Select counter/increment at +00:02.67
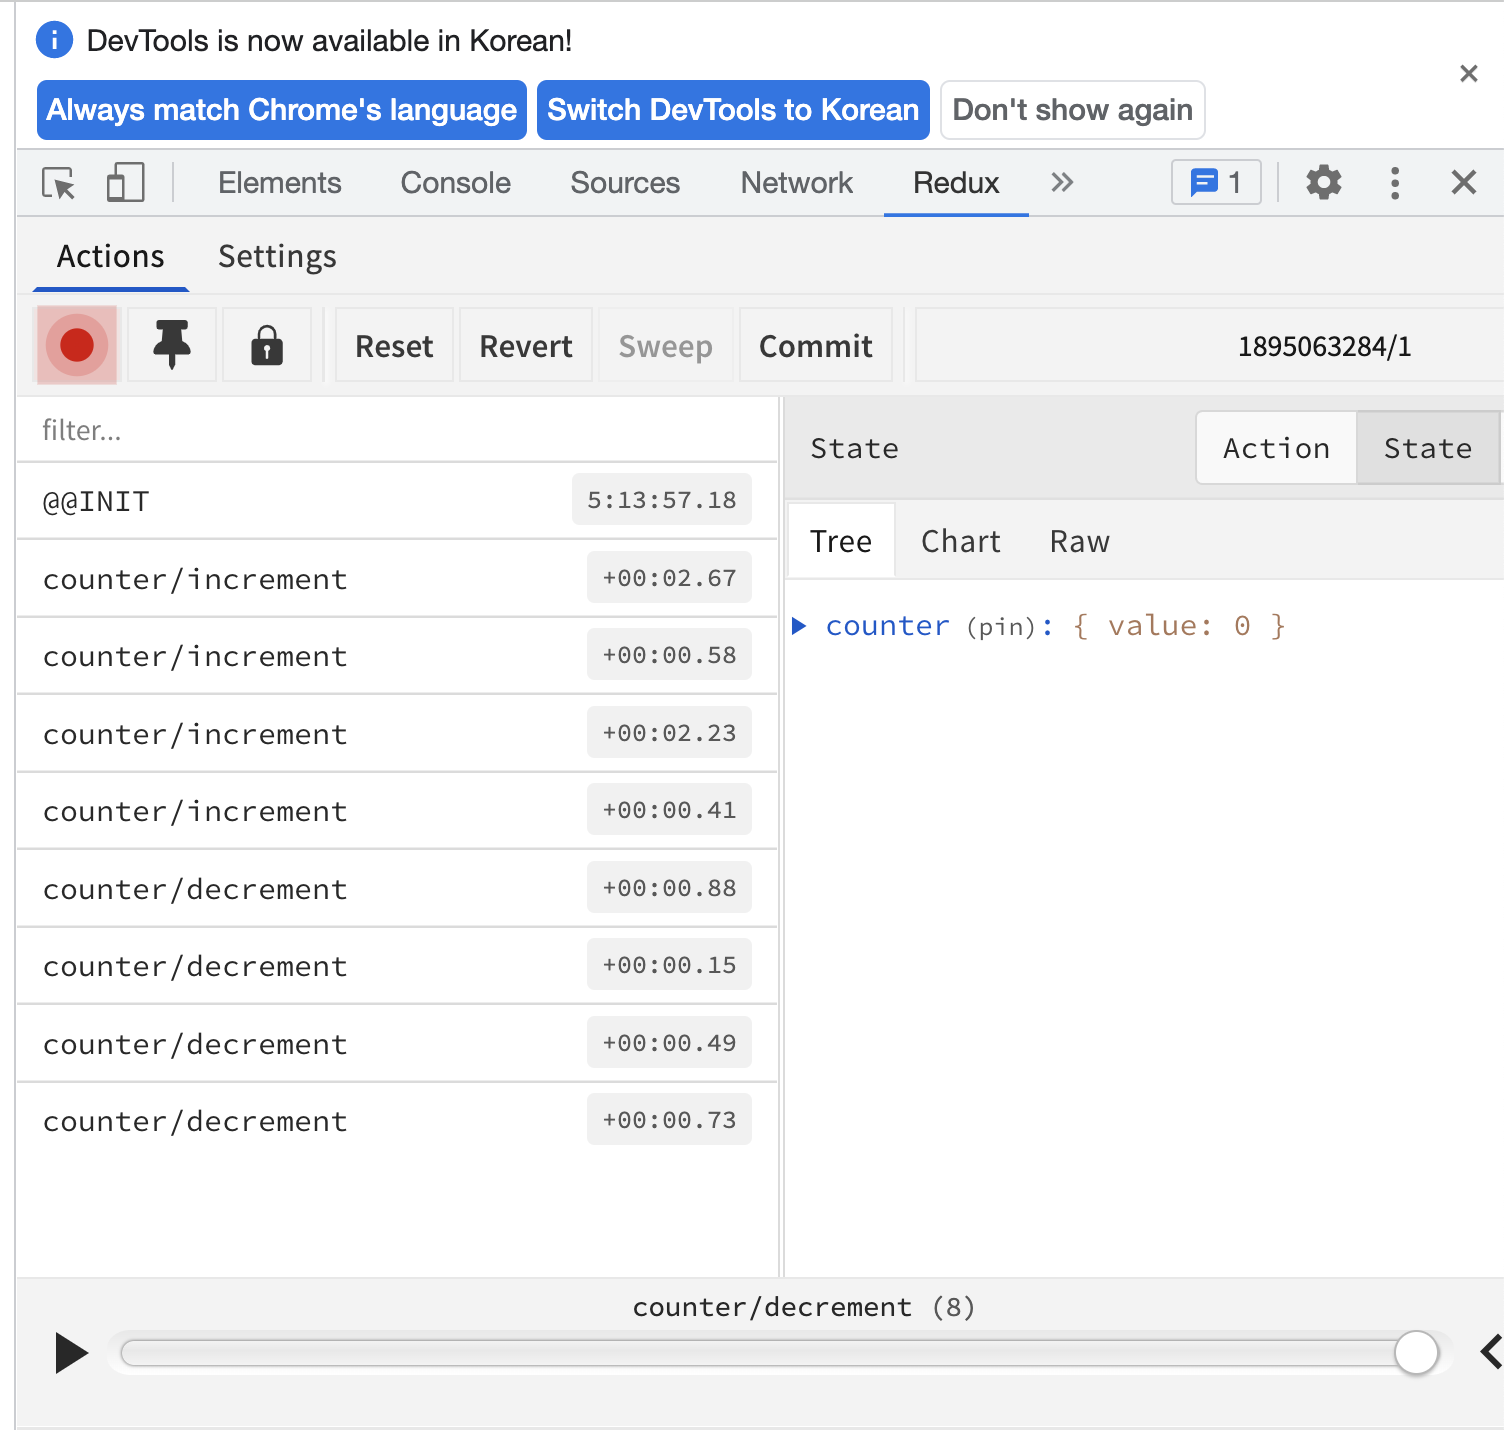This screenshot has height=1430, width=1504. [x=397, y=579]
